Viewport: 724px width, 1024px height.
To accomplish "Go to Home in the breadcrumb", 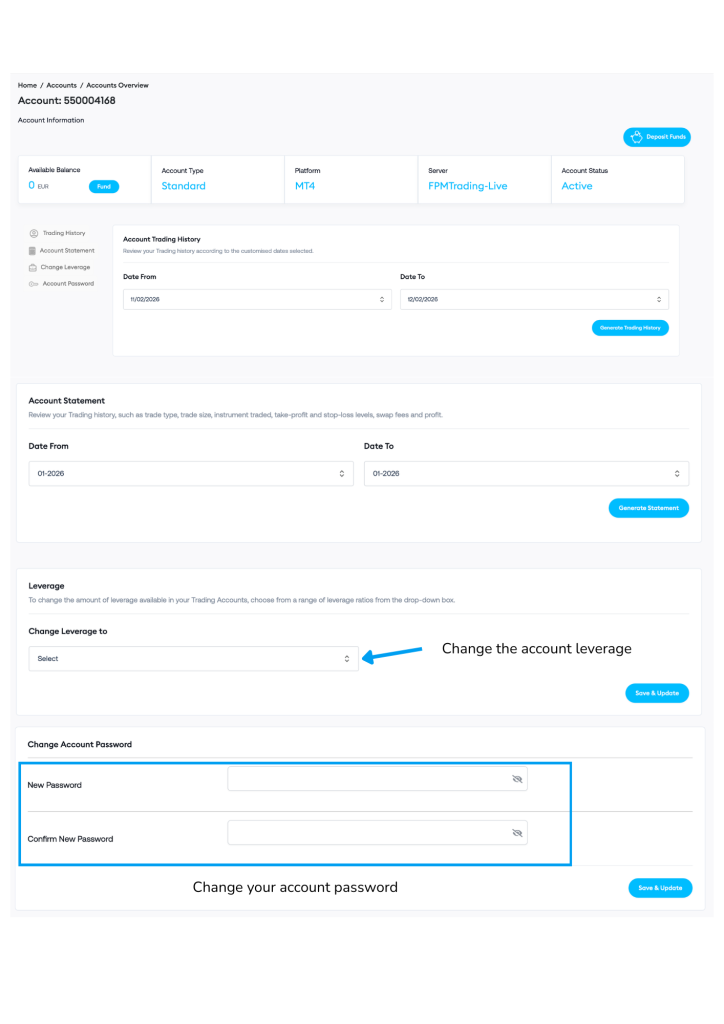I will [27, 86].
